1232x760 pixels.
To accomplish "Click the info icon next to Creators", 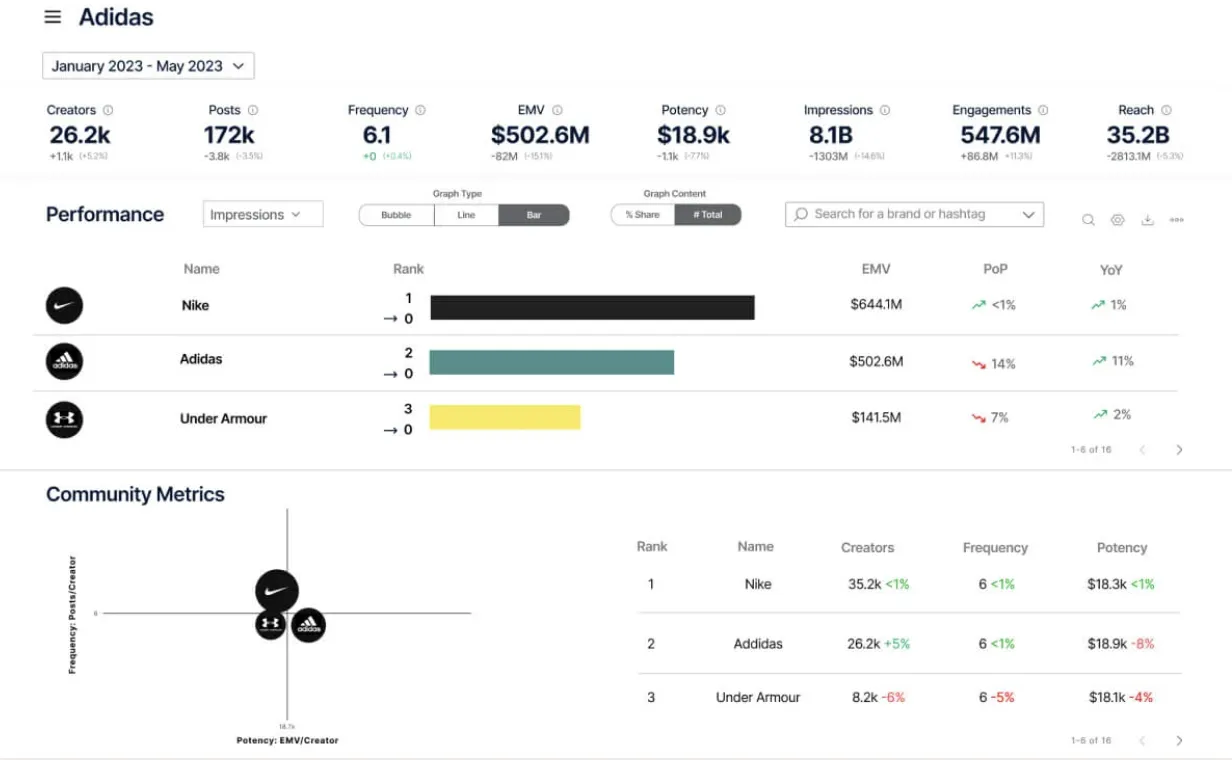I will [108, 110].
